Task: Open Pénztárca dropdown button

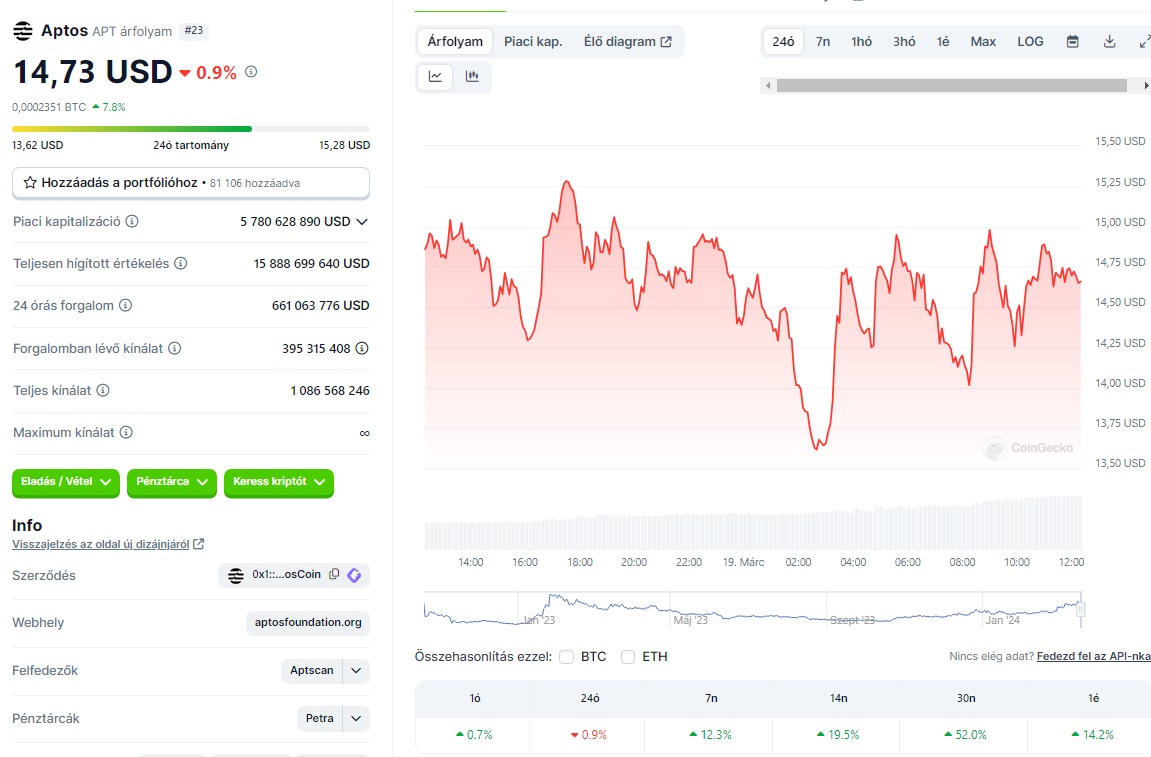Action: coord(172,482)
